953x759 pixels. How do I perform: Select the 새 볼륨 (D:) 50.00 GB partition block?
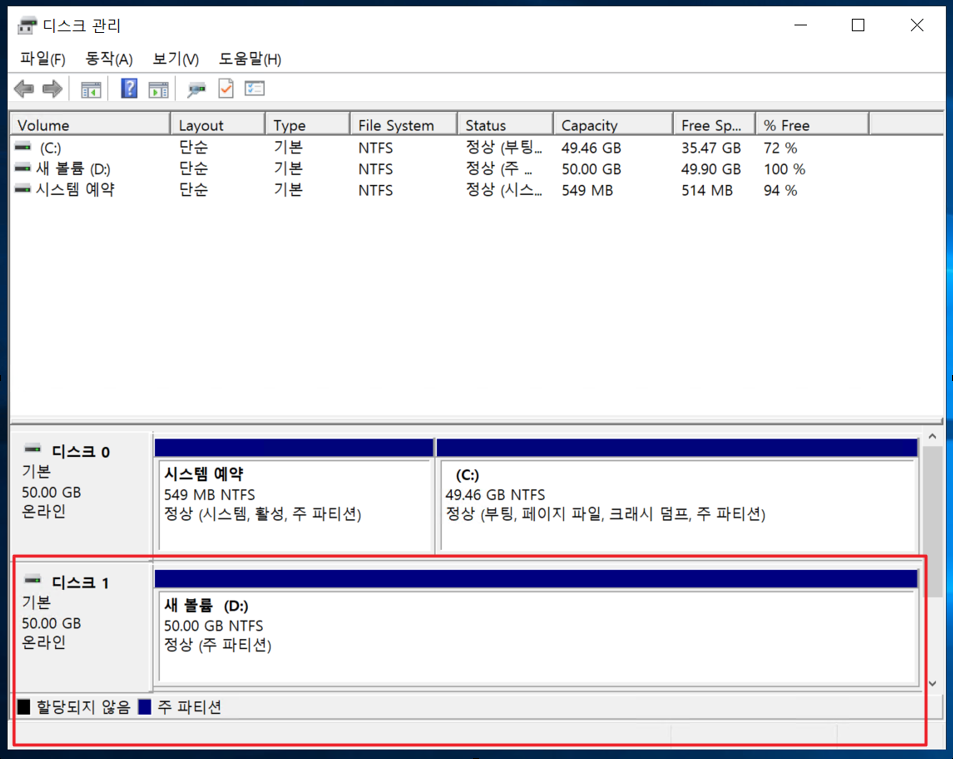[536, 627]
